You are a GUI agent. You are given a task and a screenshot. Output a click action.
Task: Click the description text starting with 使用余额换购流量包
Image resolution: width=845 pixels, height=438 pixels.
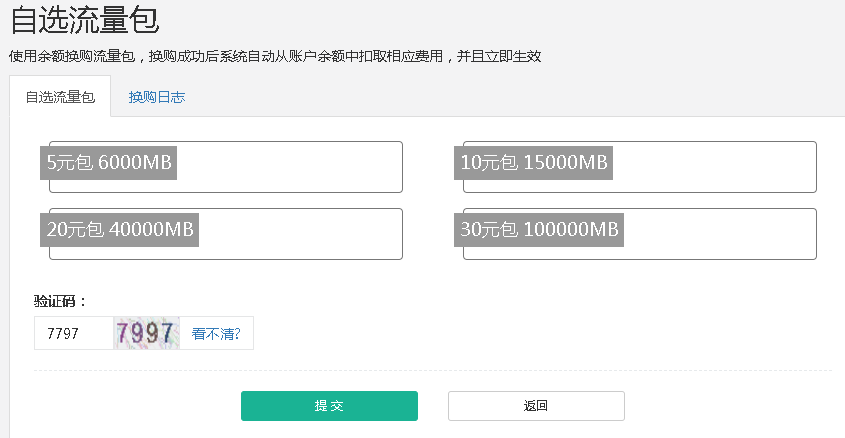click(x=275, y=56)
